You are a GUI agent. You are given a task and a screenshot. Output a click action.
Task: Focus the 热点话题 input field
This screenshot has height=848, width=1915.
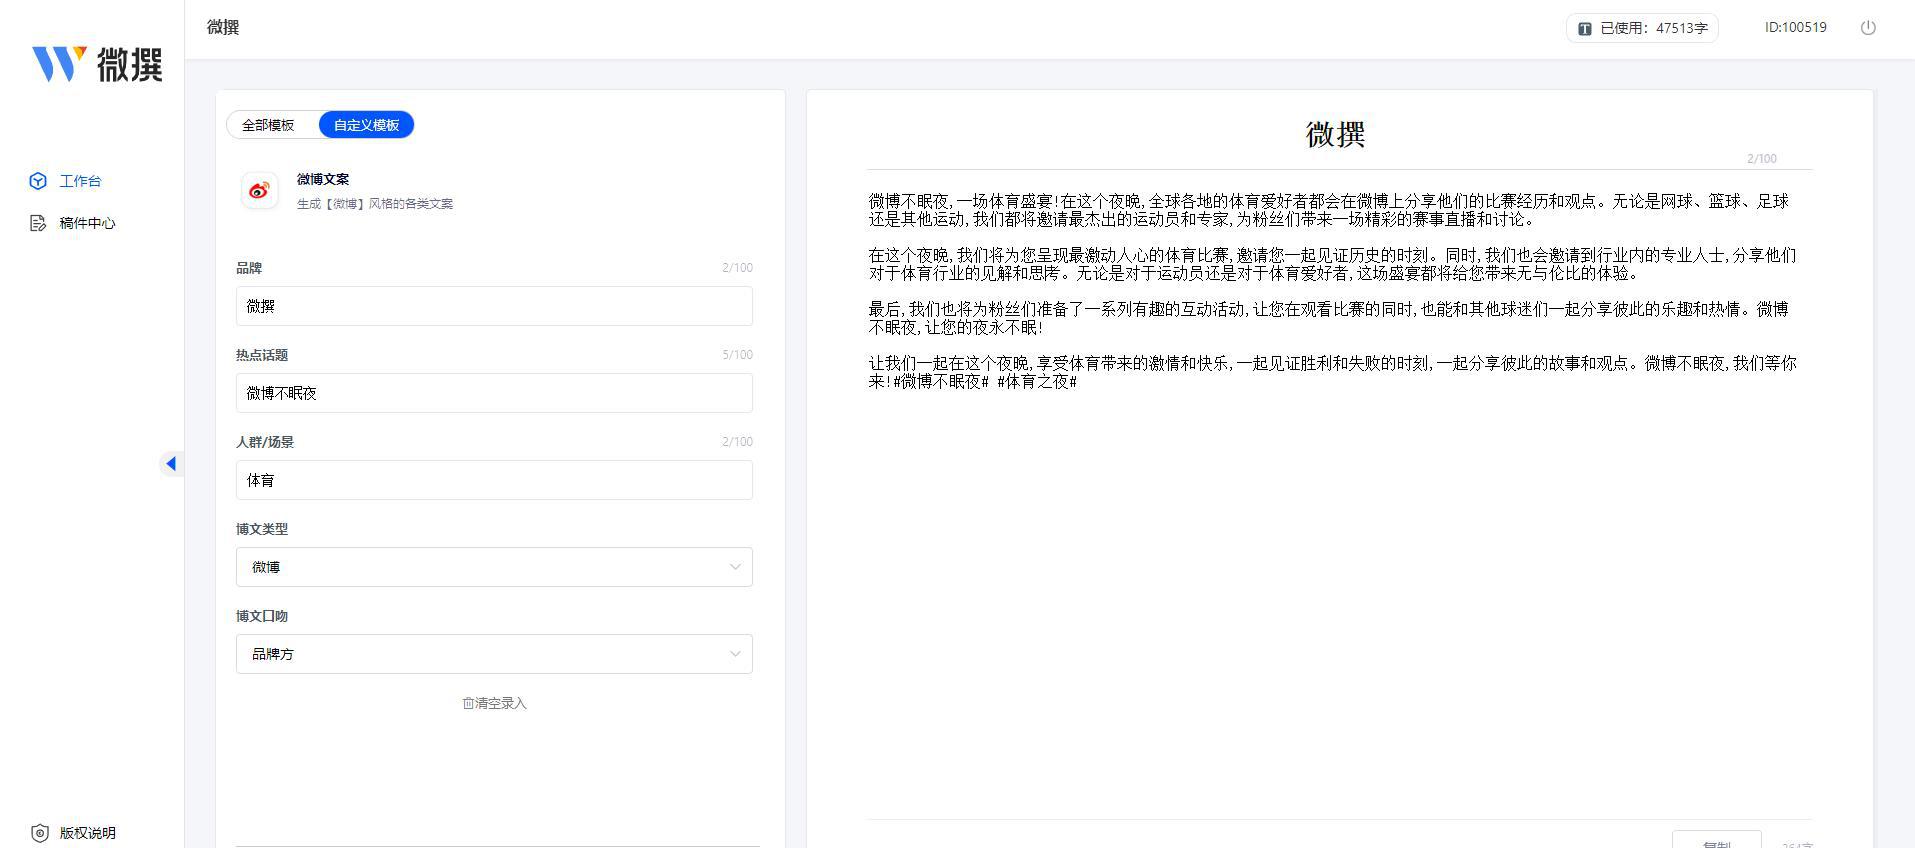pyautogui.click(x=494, y=393)
